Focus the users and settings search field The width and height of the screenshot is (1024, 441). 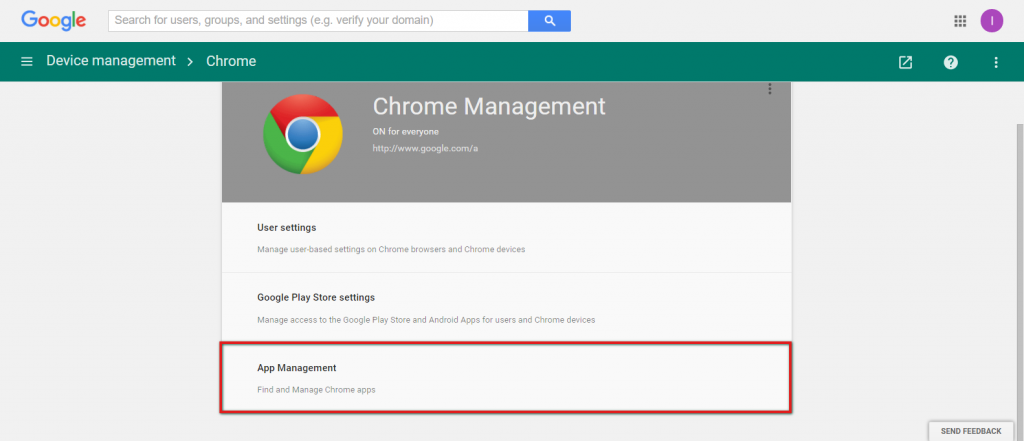click(x=318, y=21)
